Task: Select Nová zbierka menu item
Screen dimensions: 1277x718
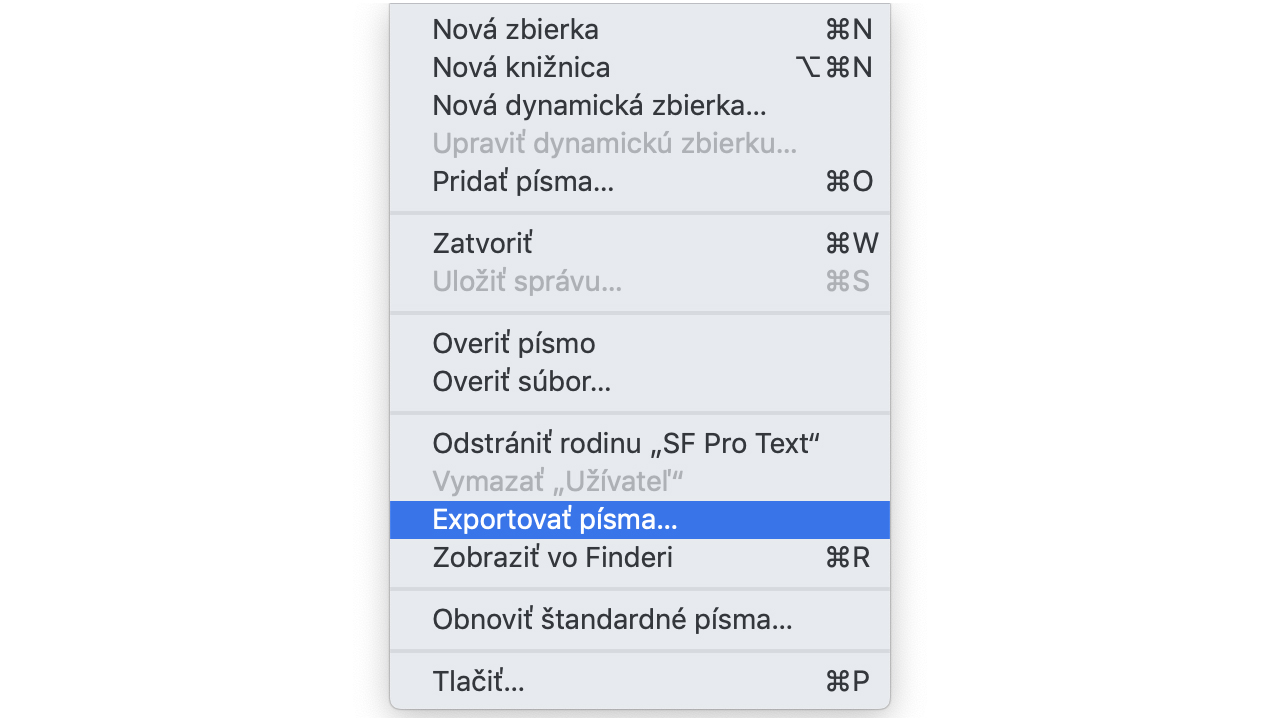Action: pyautogui.click(x=639, y=30)
